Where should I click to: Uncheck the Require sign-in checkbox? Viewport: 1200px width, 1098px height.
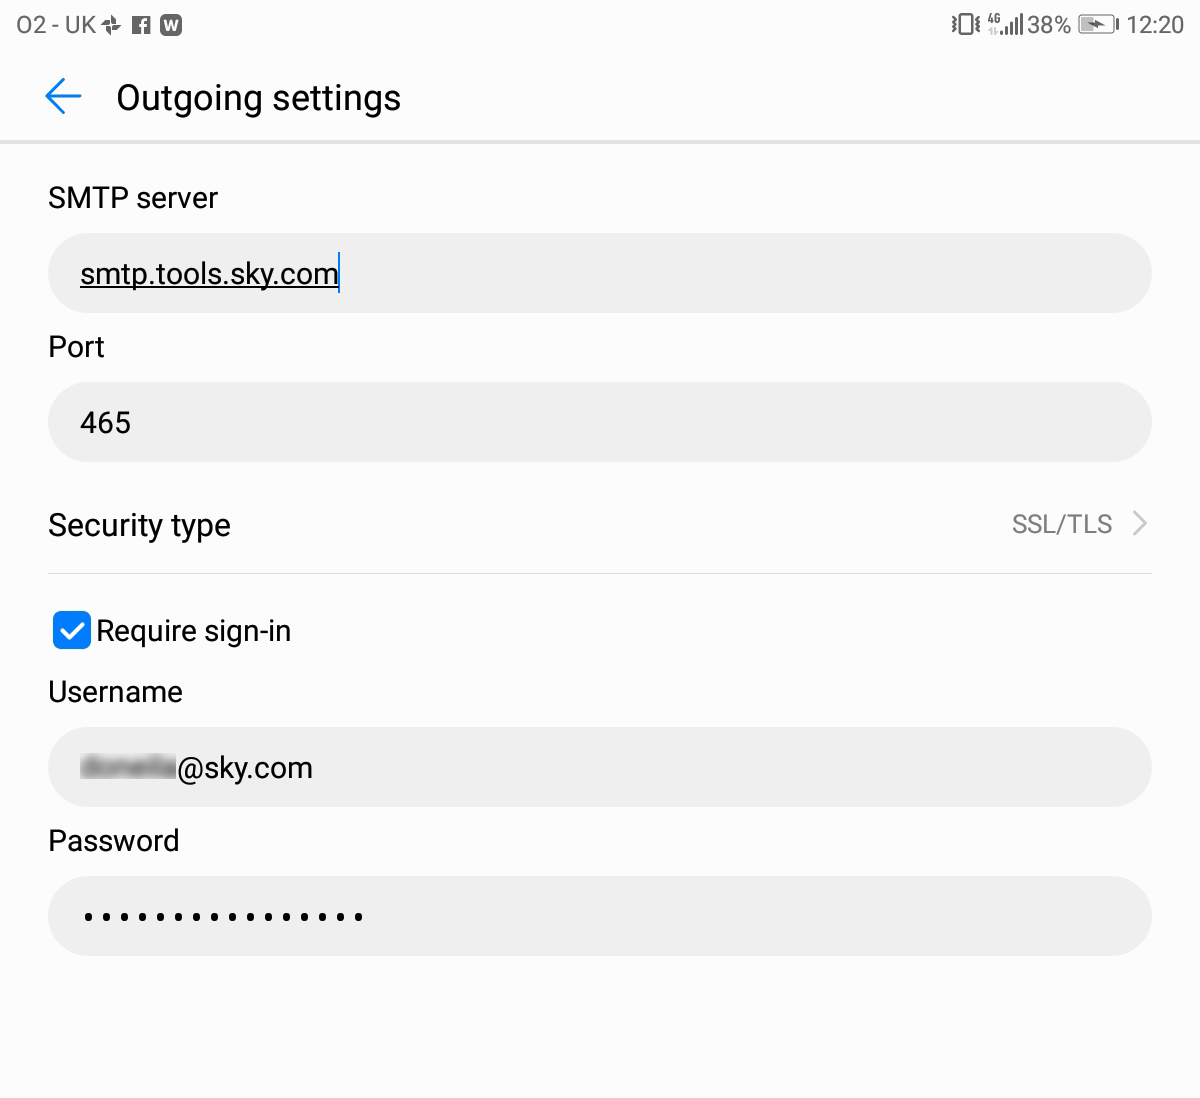tap(70, 630)
